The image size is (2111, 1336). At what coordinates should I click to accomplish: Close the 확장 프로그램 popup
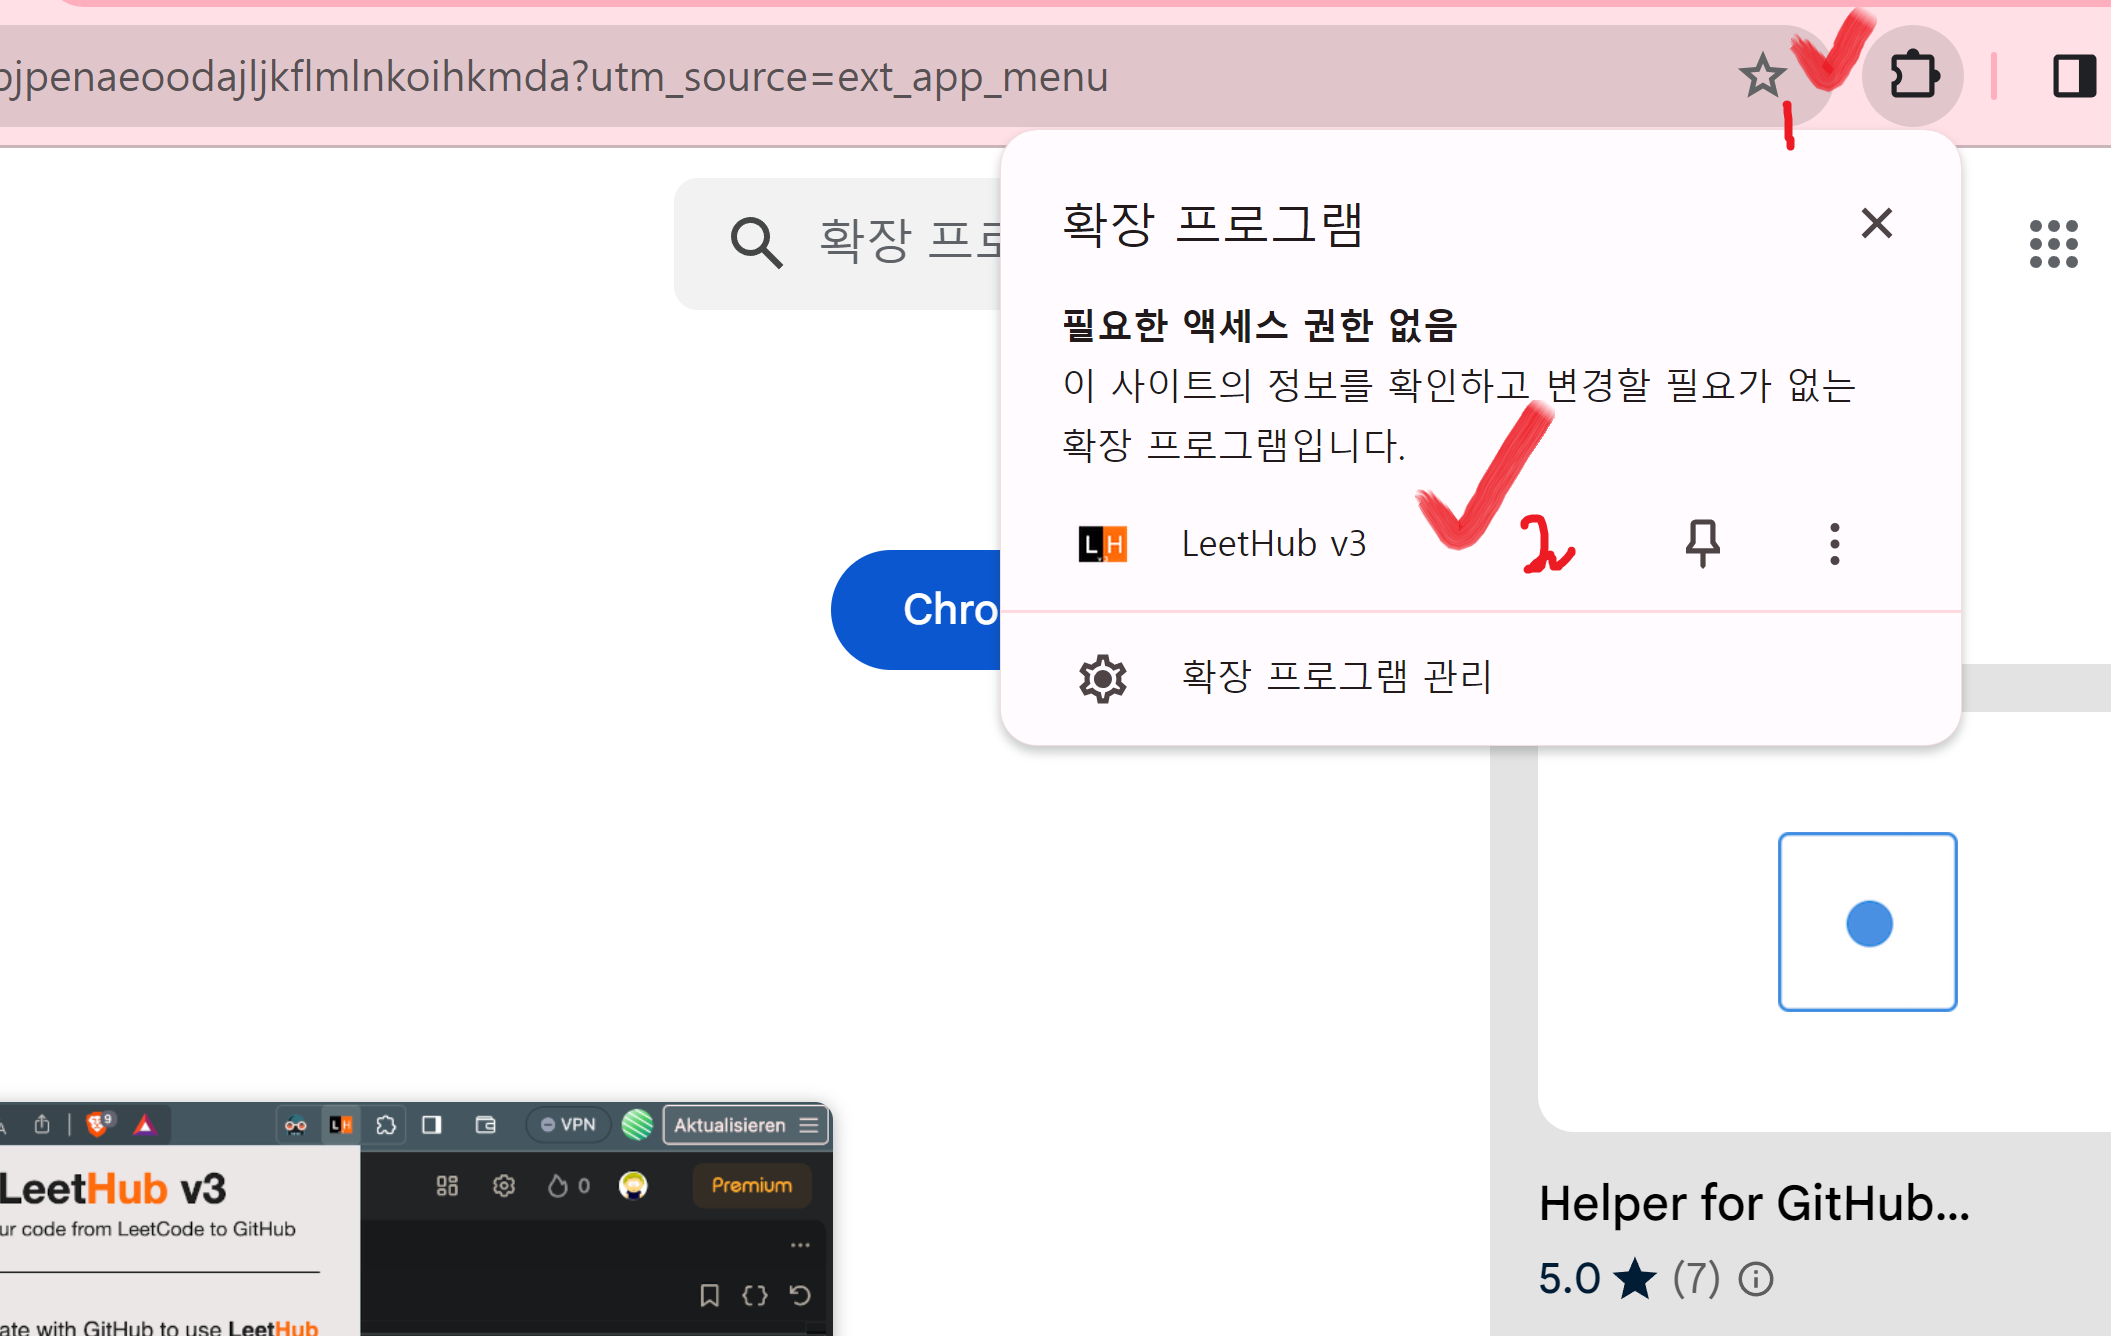pos(1876,223)
